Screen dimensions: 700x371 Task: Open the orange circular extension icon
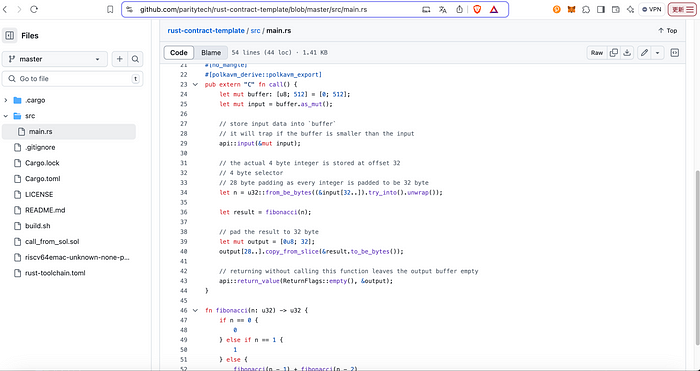coord(557,9)
